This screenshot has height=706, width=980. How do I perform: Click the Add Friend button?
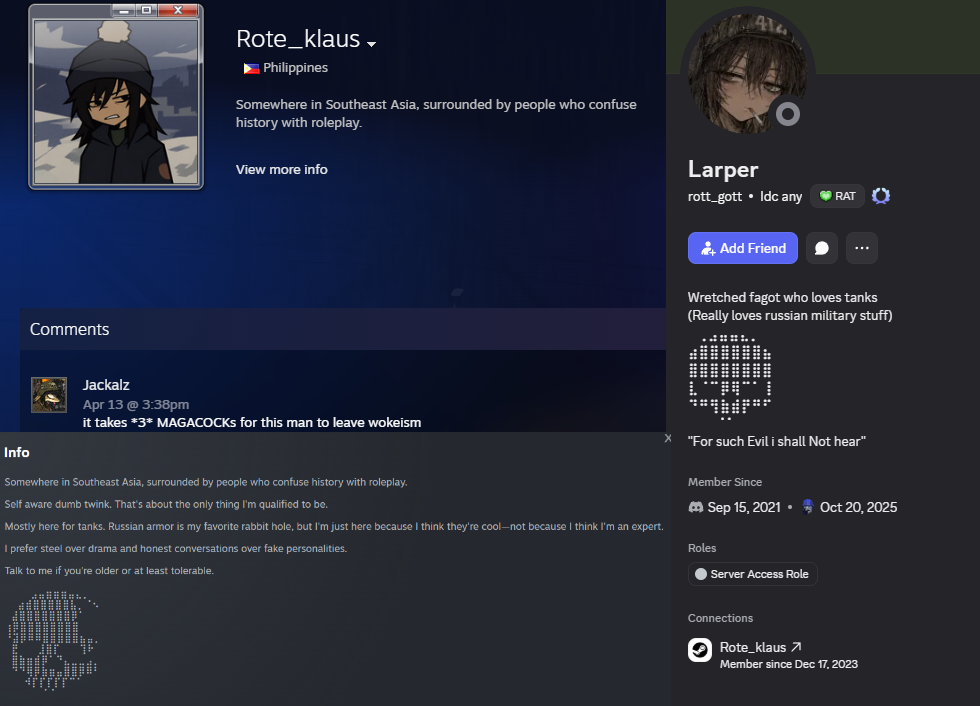click(x=742, y=248)
